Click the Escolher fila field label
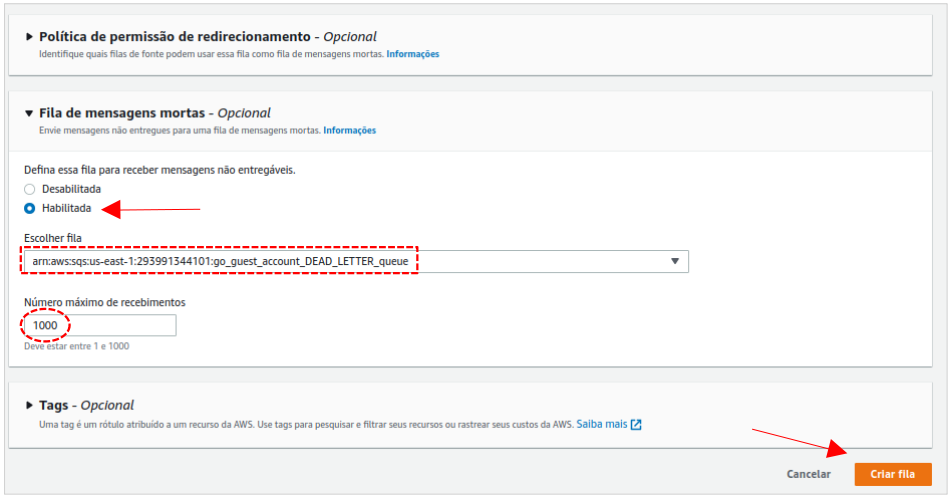 tap(53, 238)
